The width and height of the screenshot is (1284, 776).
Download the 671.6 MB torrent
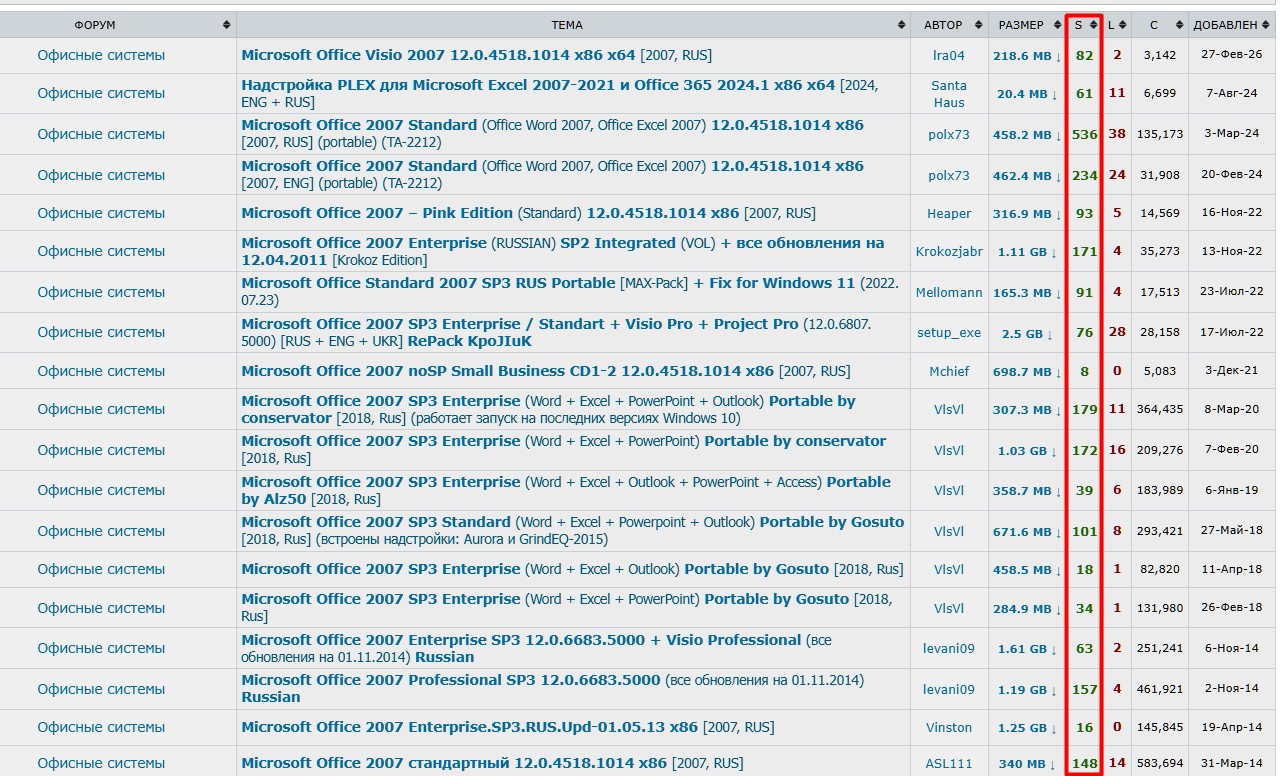[x=1027, y=531]
